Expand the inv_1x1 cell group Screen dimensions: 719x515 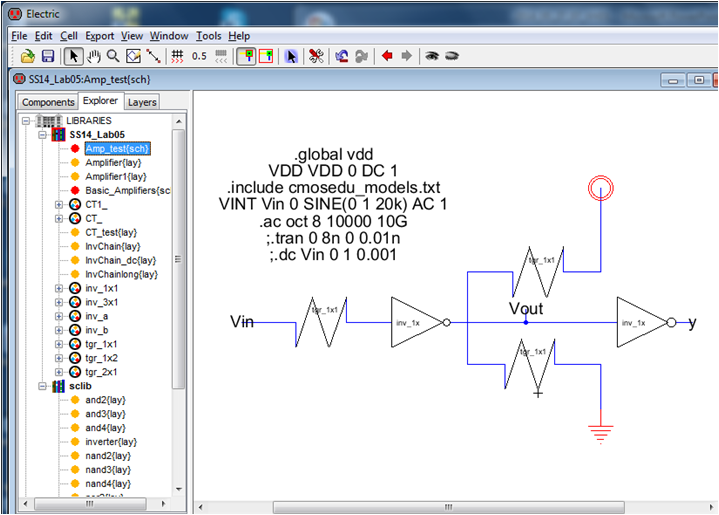[x=59, y=288]
